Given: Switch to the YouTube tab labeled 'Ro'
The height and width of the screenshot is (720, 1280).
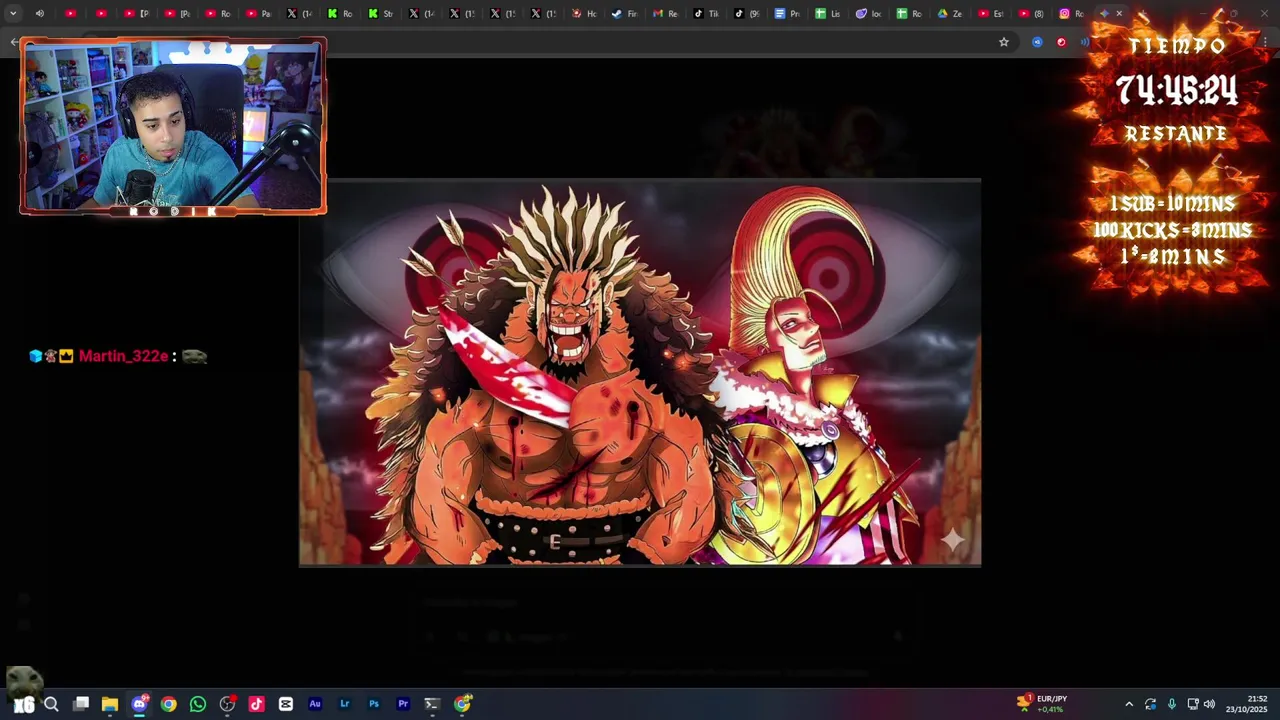Looking at the screenshot, I should (x=218, y=14).
